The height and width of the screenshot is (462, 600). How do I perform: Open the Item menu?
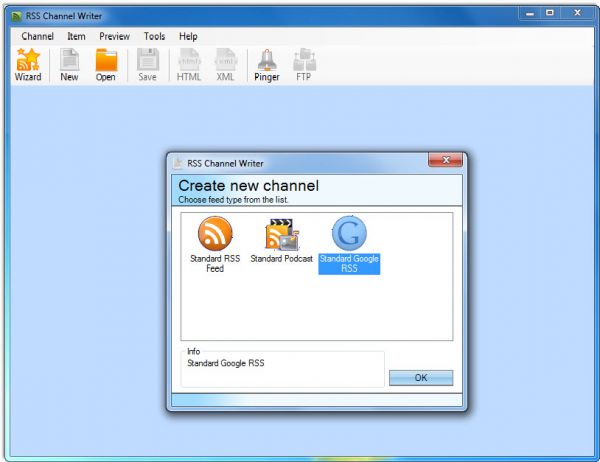click(76, 36)
